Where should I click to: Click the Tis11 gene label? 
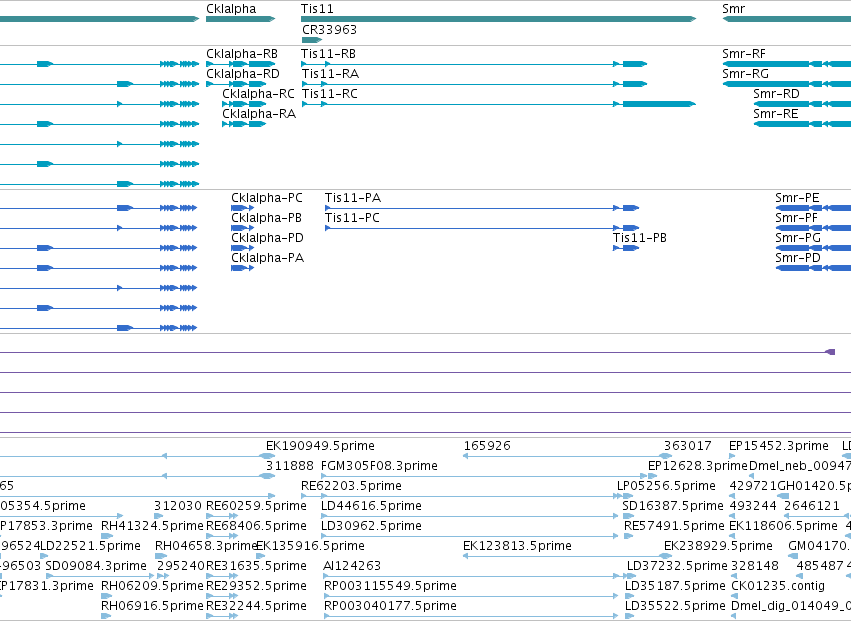tap(317, 9)
